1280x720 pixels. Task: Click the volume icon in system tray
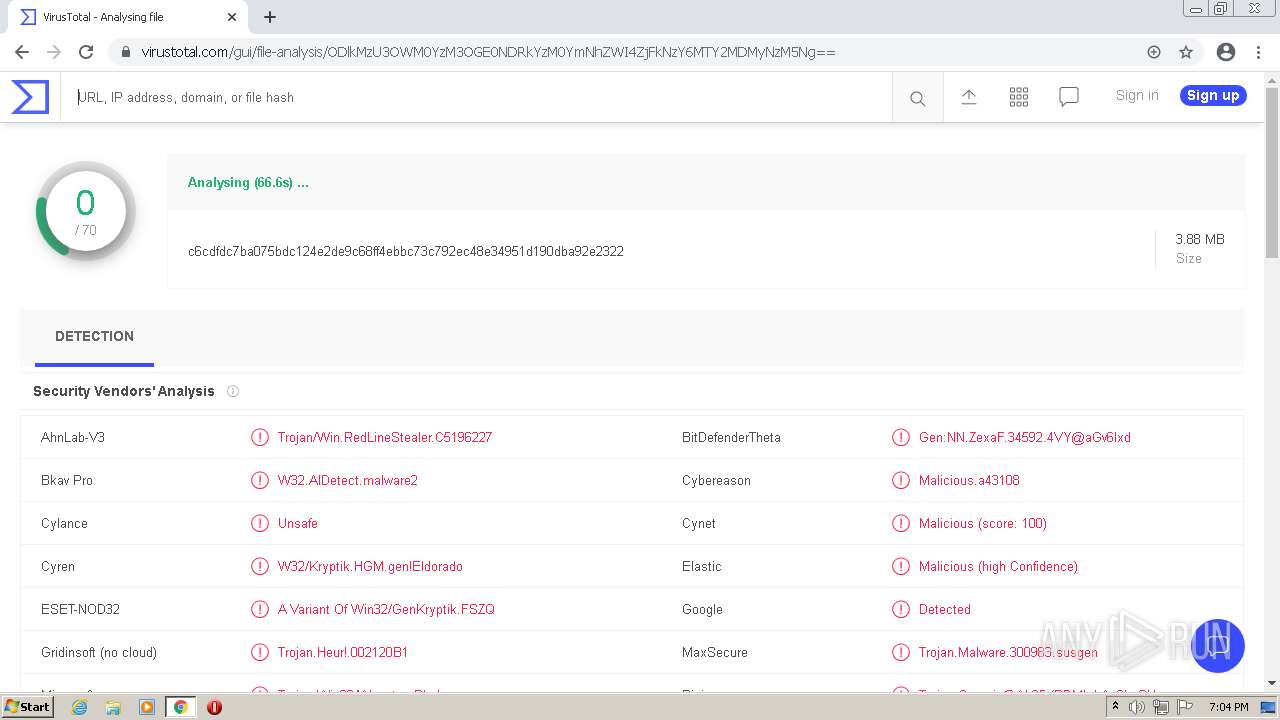coord(1137,707)
